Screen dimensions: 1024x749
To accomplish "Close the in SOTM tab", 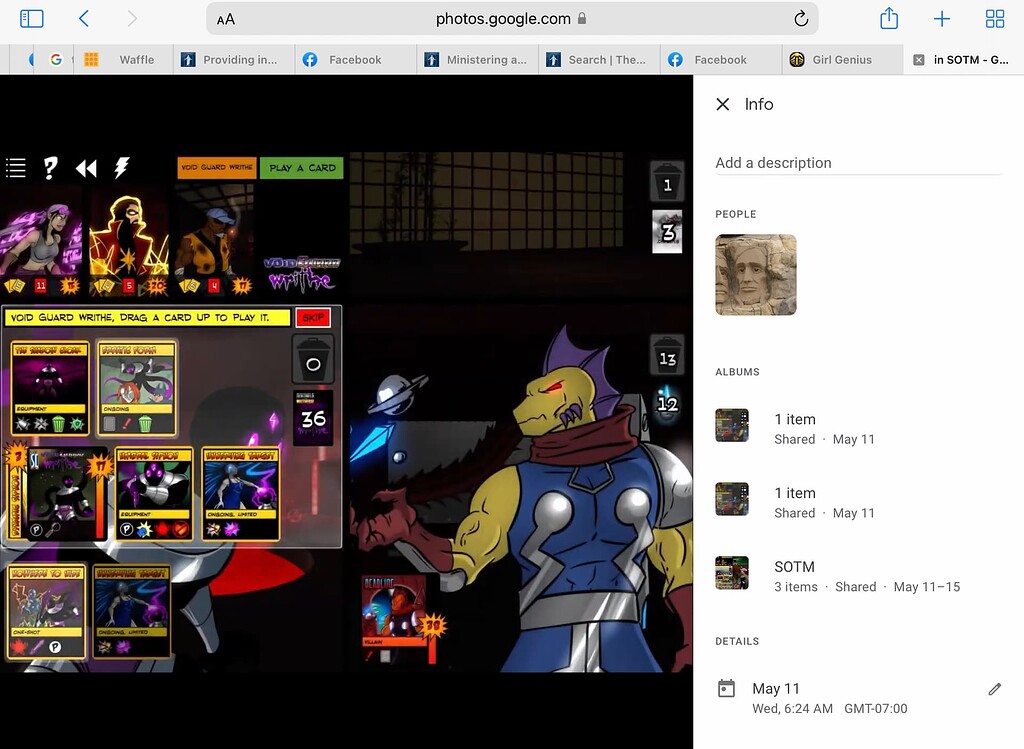I will (x=919, y=60).
